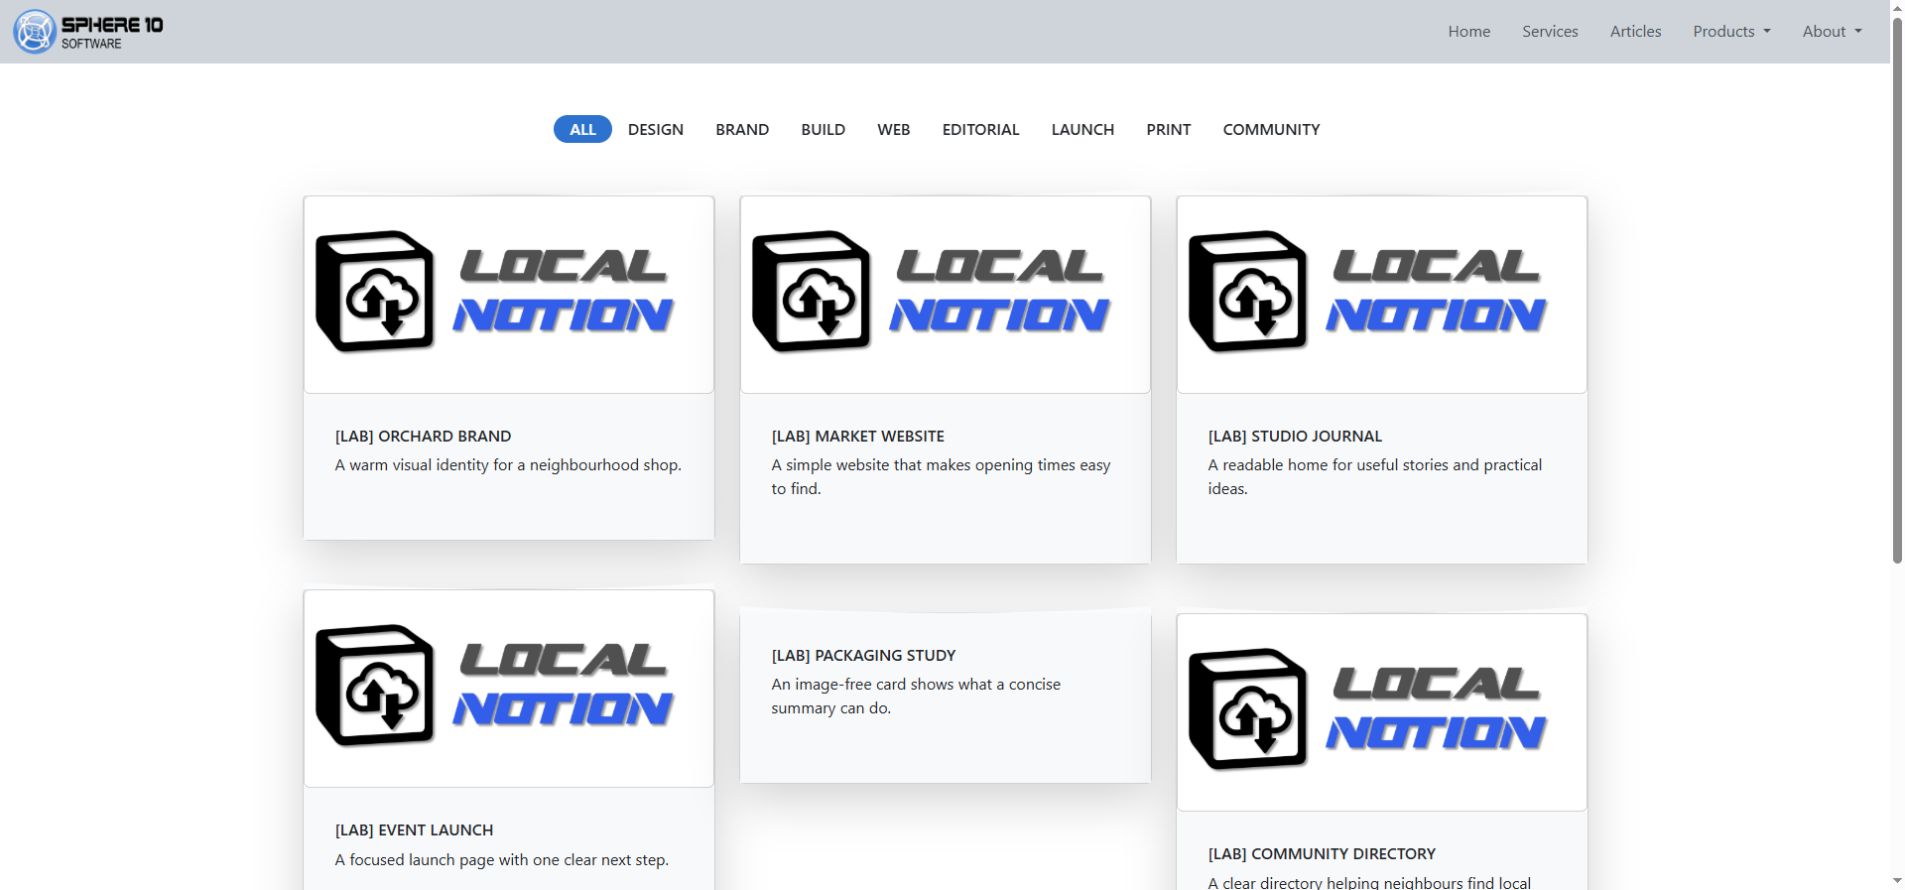Viewport: 1905px width, 890px height.
Task: Click 'A warm visual identity' description text
Action: coord(508,465)
